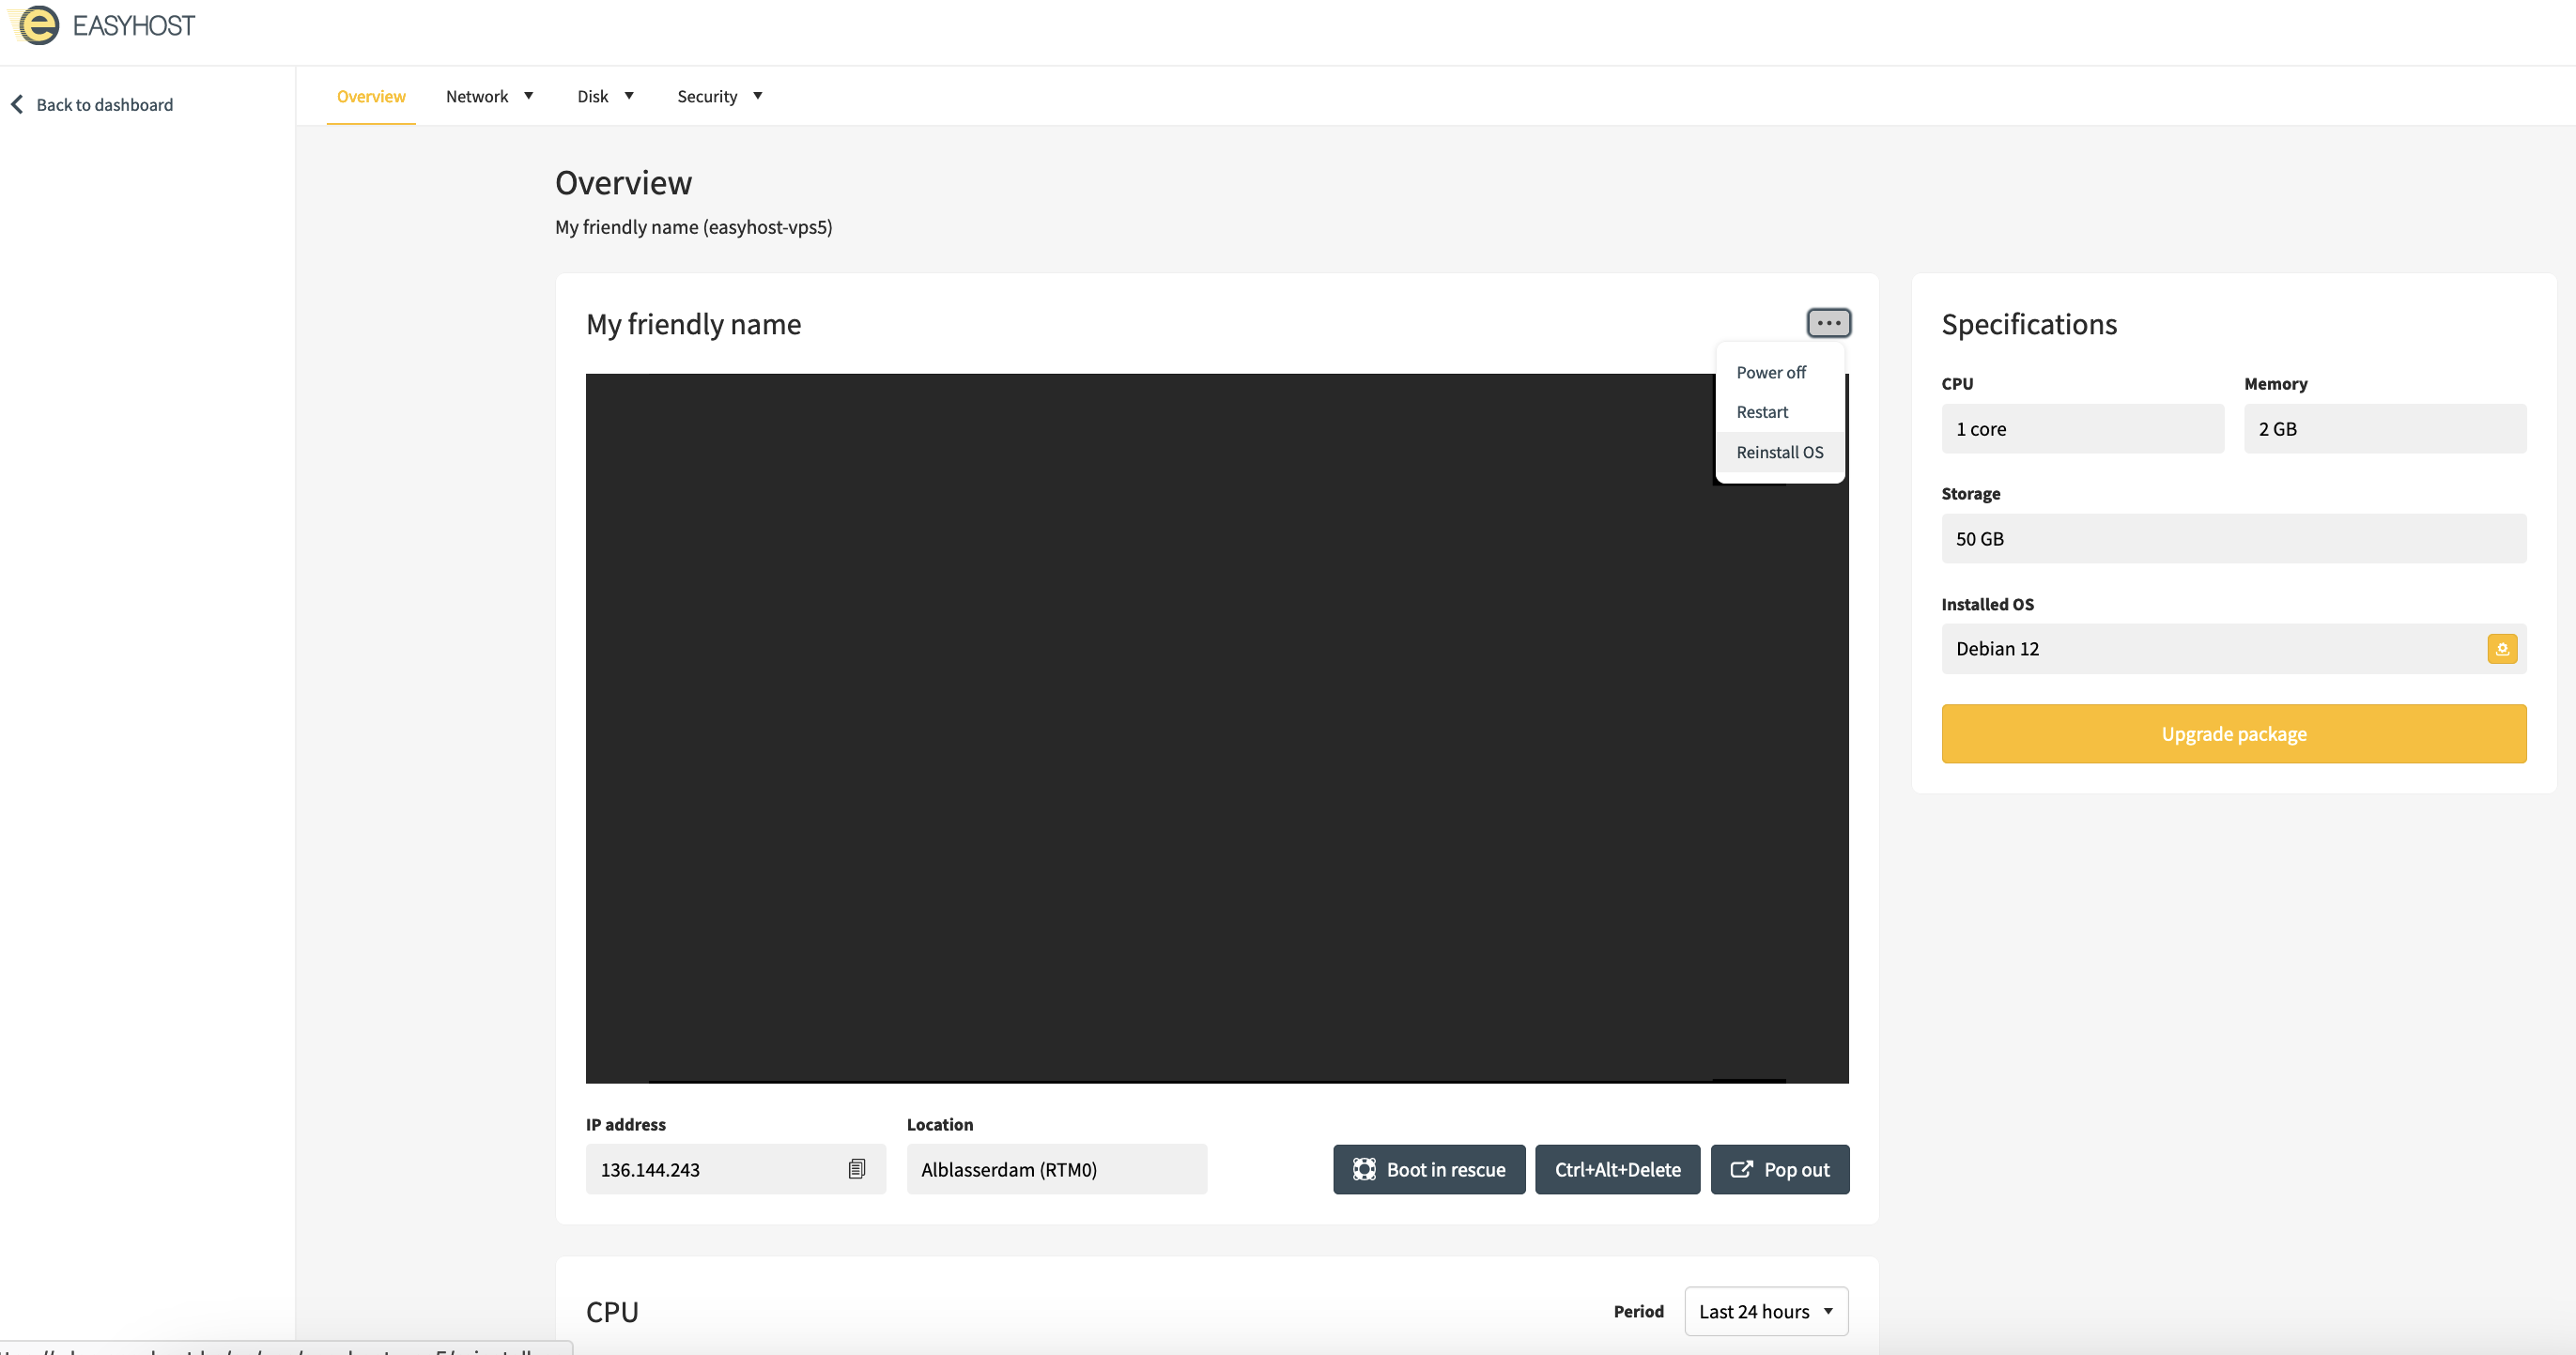Screen dimensions: 2576x1355
Task: Send Ctrl+Alt+Delete to the server
Action: (1617, 1169)
